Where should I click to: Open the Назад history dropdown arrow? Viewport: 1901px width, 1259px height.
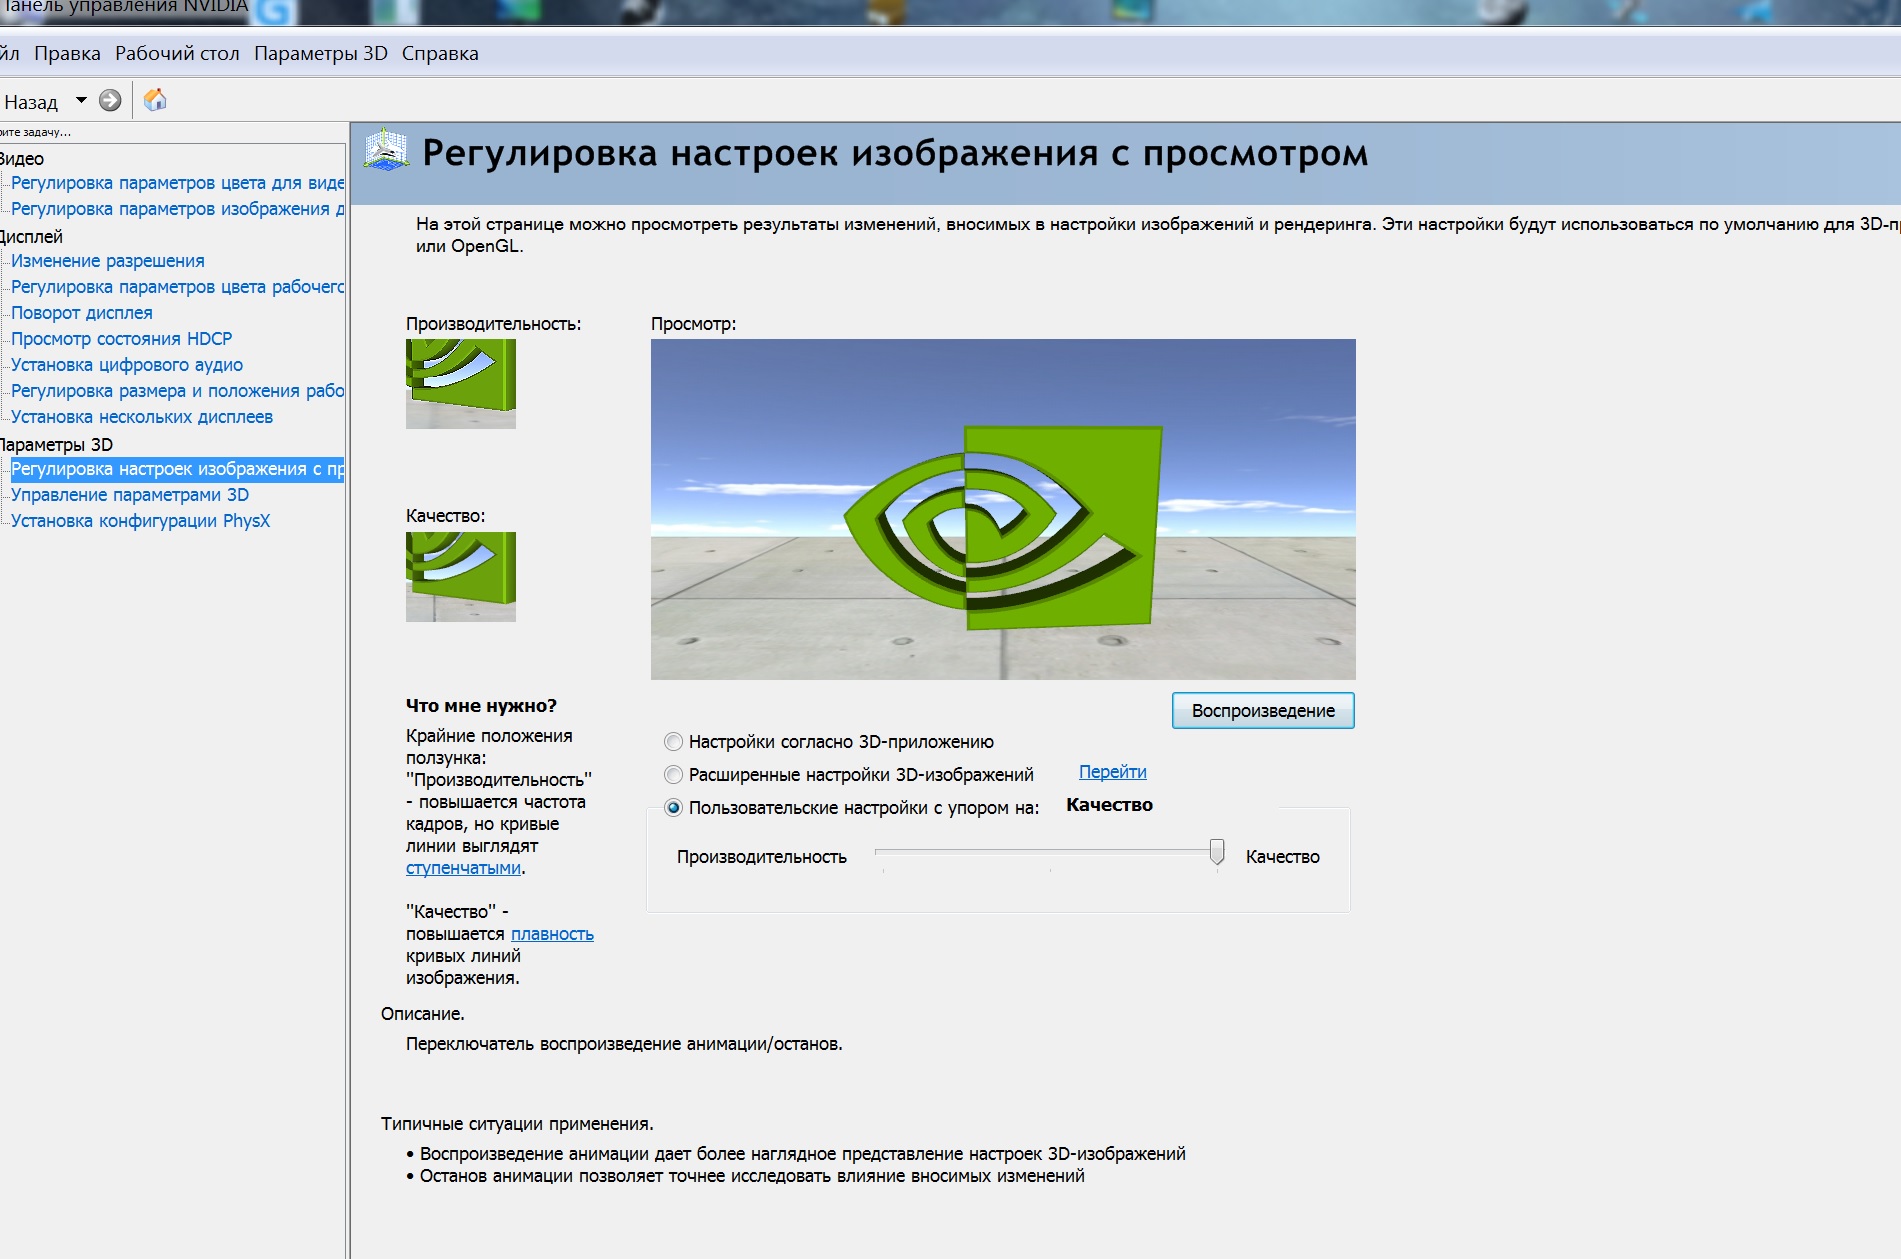pos(81,100)
